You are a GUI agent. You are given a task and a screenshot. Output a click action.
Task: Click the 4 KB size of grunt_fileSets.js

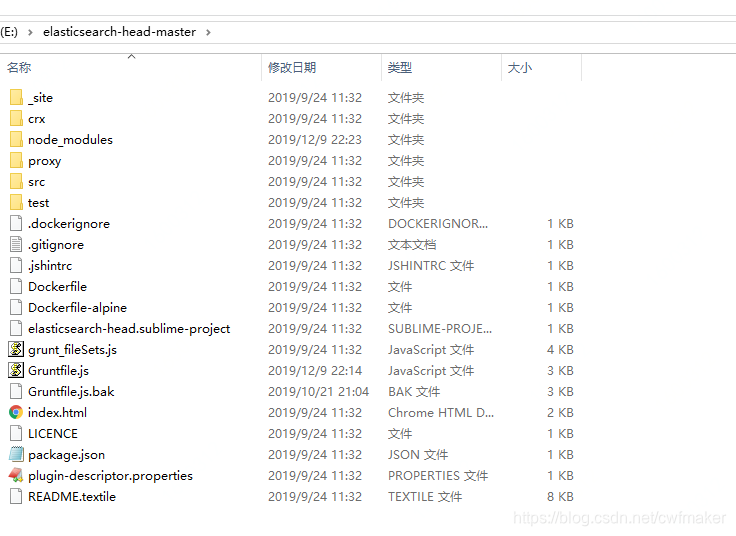[560, 350]
